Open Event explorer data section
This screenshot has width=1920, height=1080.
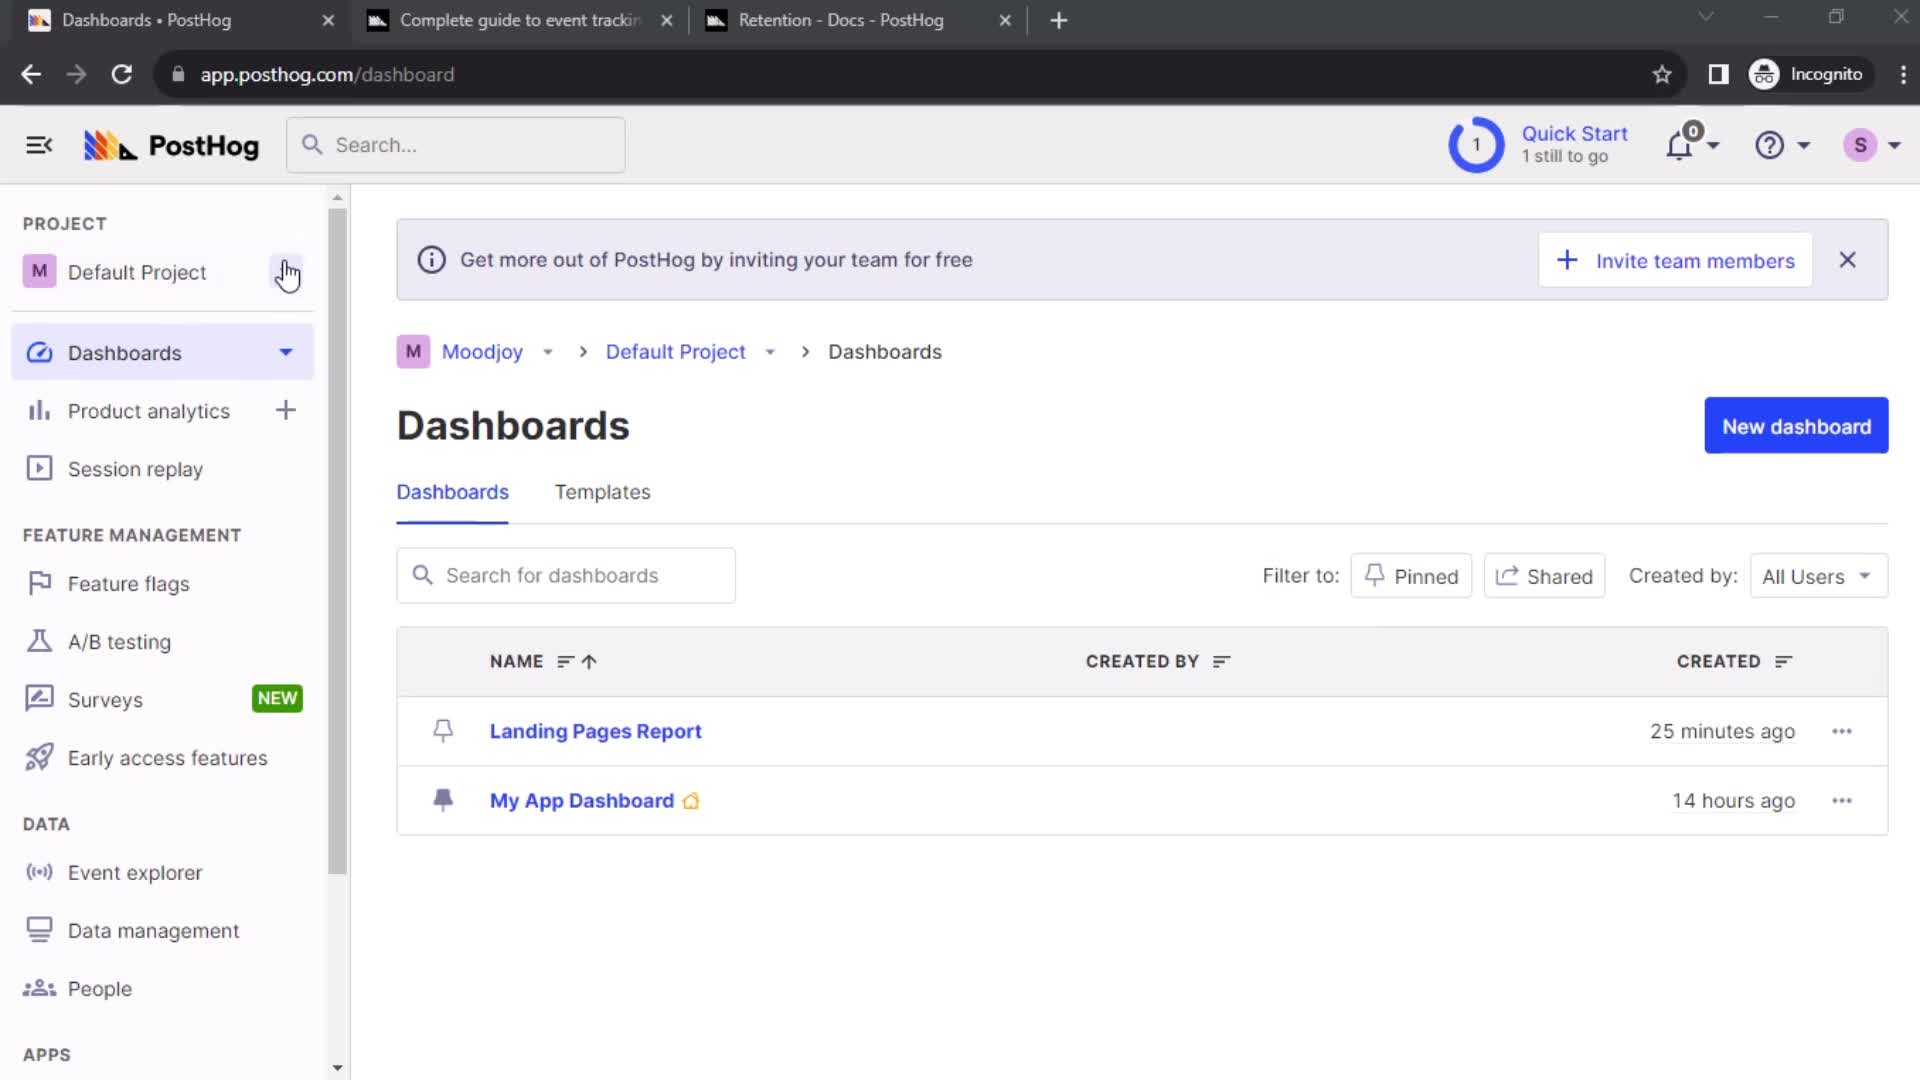coord(135,872)
